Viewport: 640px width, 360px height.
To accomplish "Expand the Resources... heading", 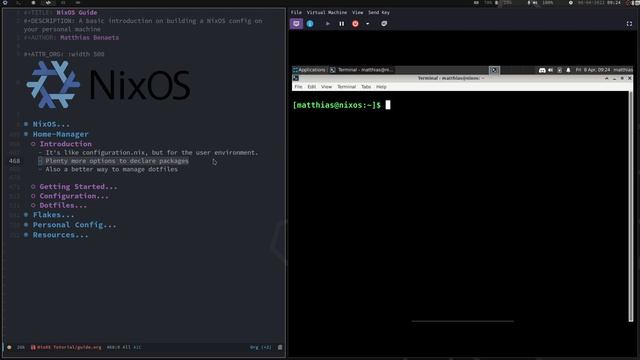I will pos(60,235).
